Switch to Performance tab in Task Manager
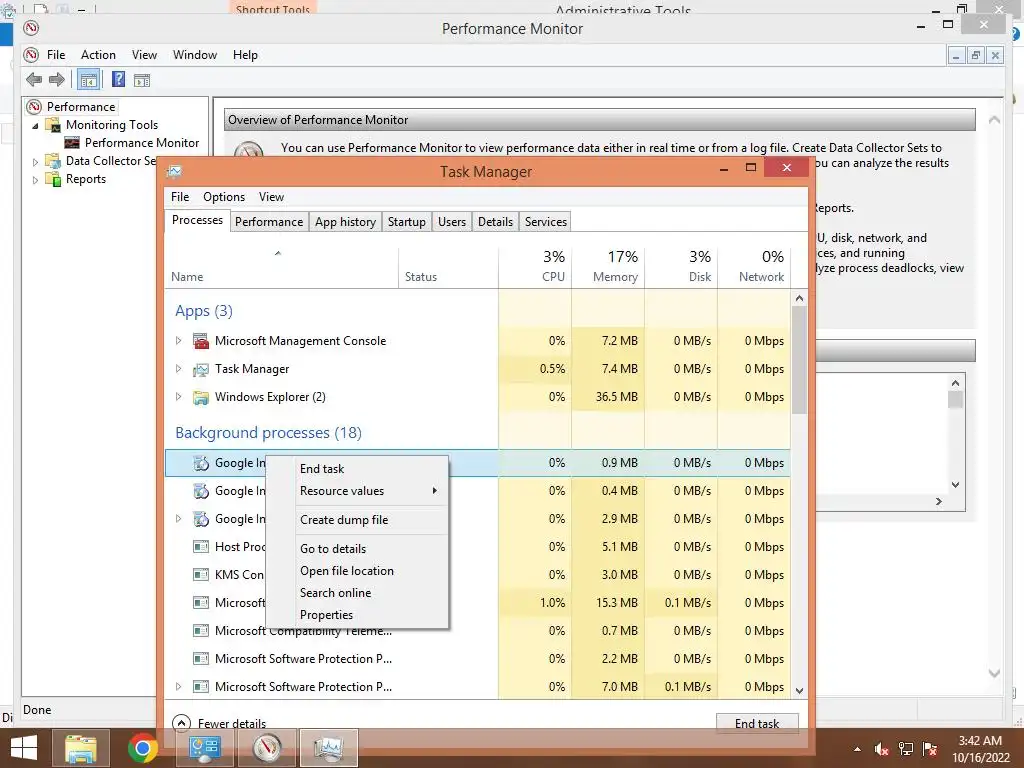The width and height of the screenshot is (1024, 768). click(x=269, y=222)
